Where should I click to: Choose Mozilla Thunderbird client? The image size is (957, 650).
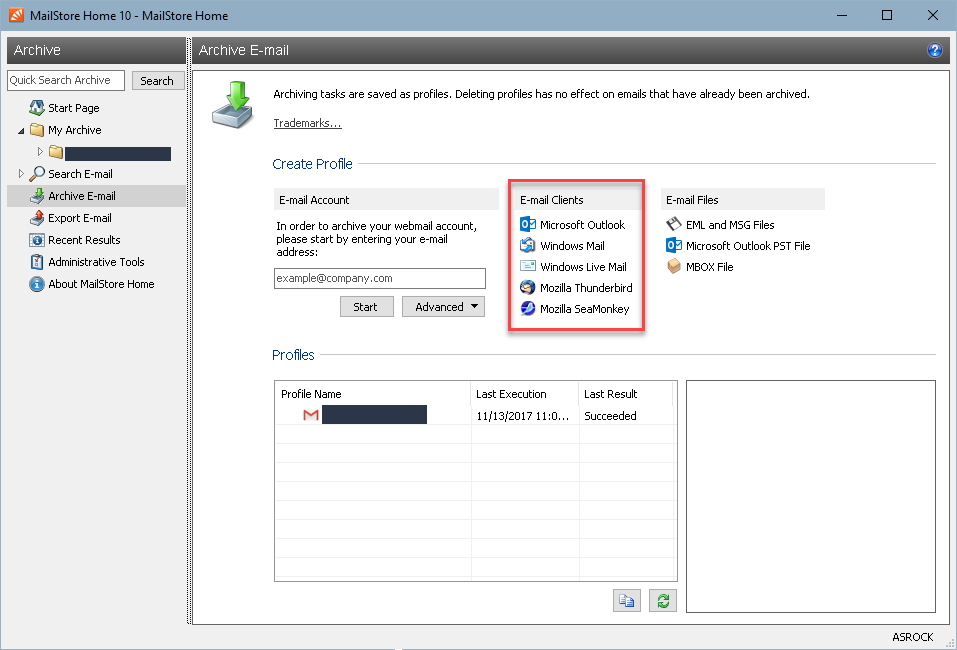point(586,287)
